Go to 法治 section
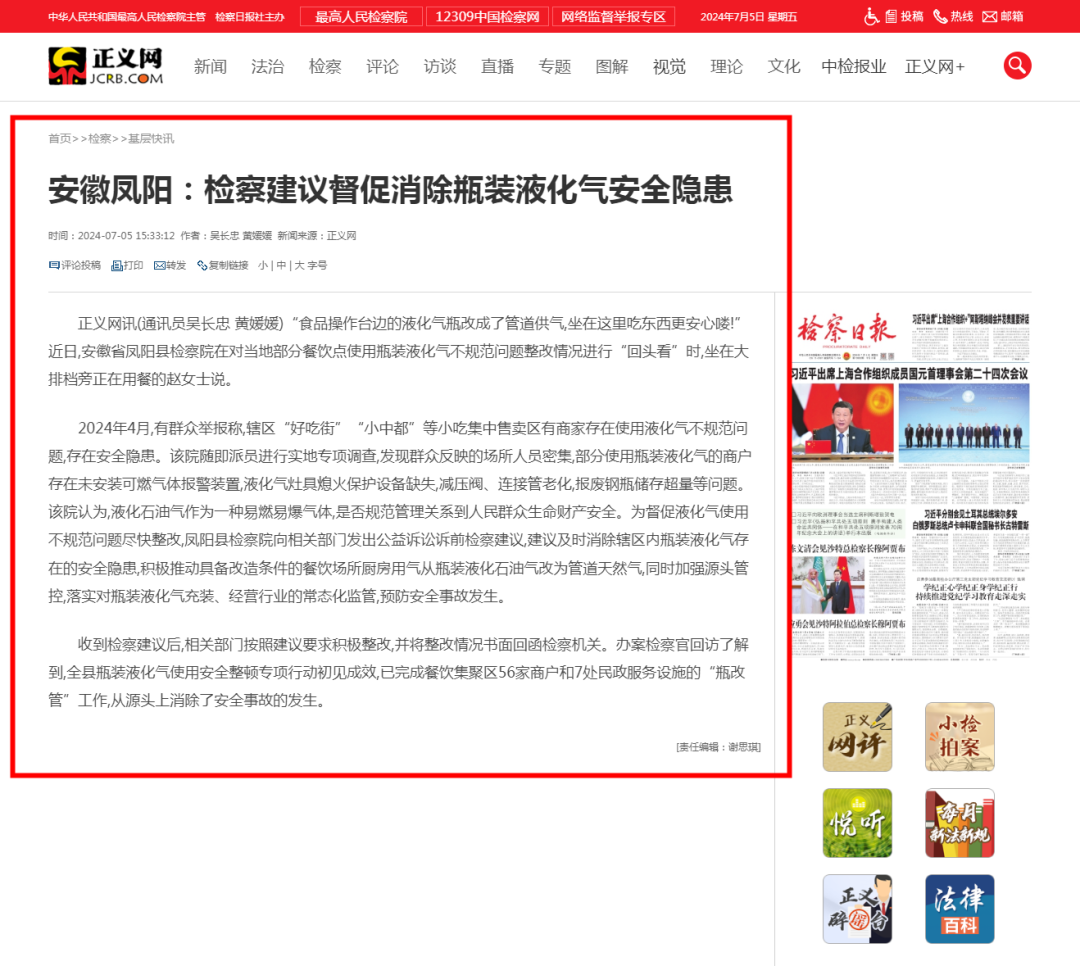 point(267,67)
